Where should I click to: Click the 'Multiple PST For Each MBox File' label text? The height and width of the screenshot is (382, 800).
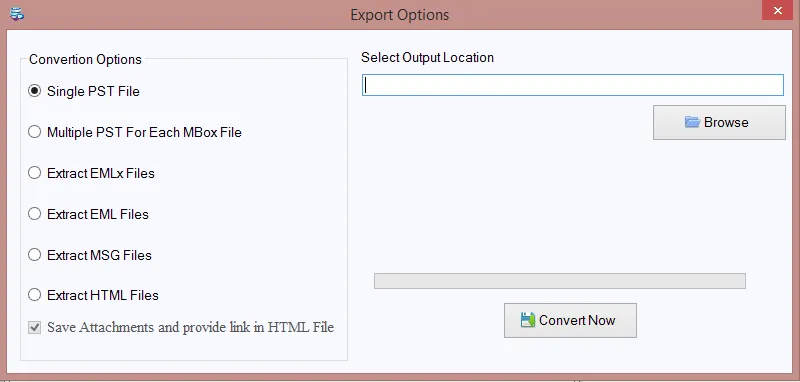[x=144, y=132]
